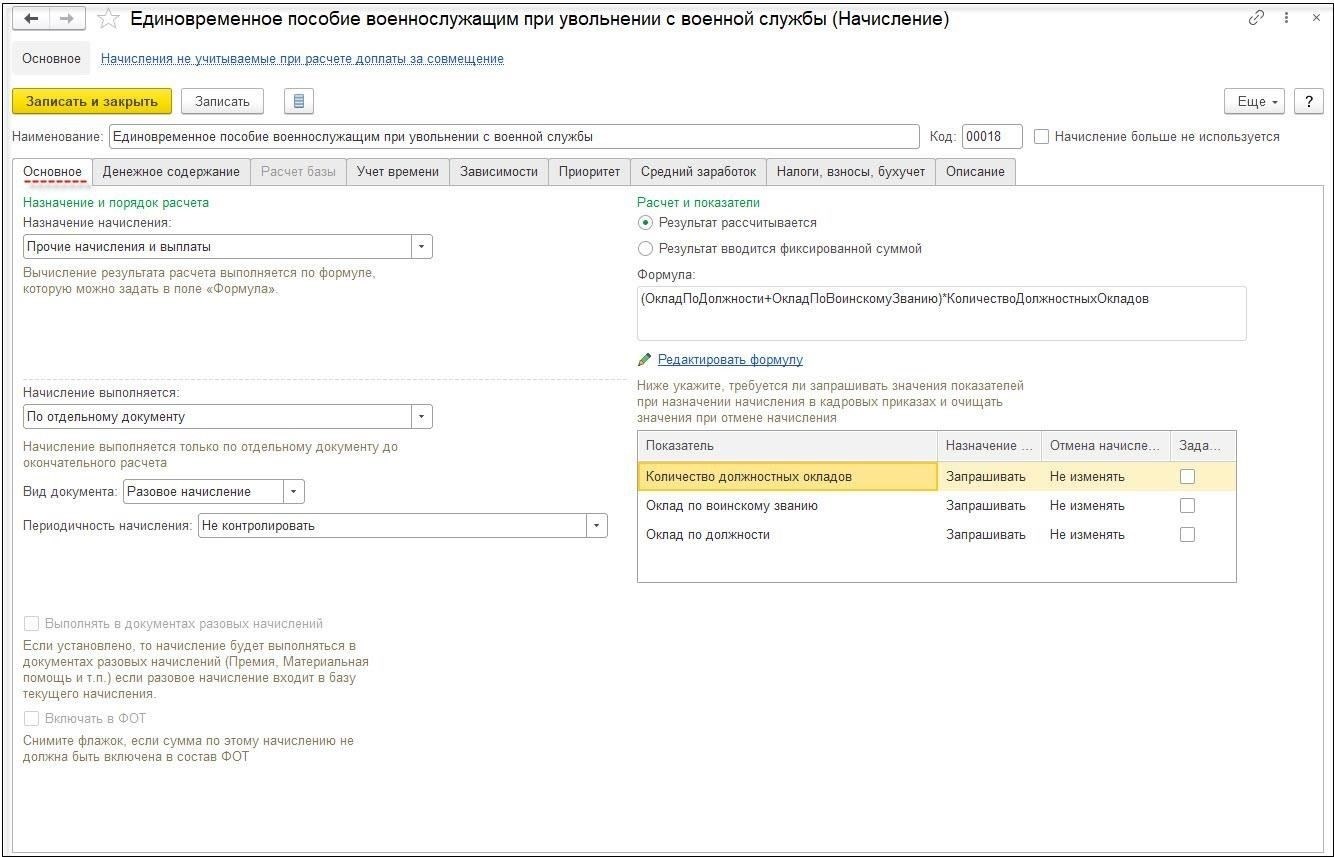Viewport: 1334px width, 857px height.
Task: Open the 'Вид документа' dropdown list
Action: pos(293,492)
